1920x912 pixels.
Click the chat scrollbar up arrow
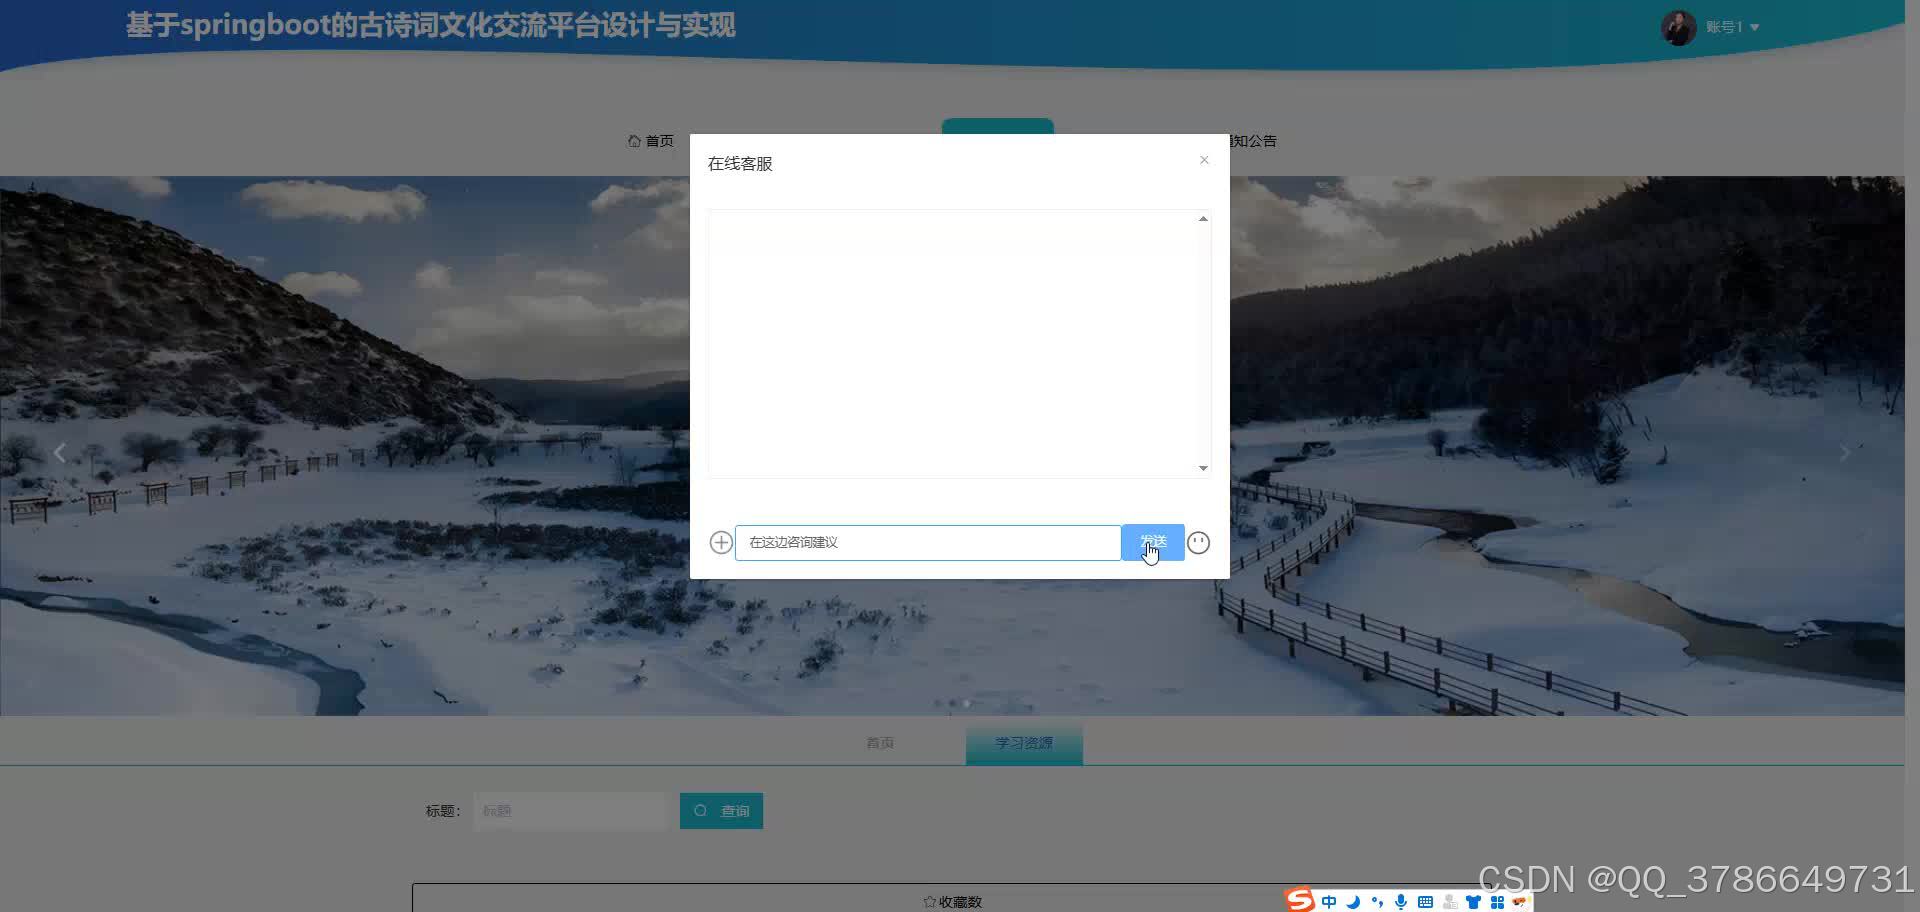tap(1203, 218)
